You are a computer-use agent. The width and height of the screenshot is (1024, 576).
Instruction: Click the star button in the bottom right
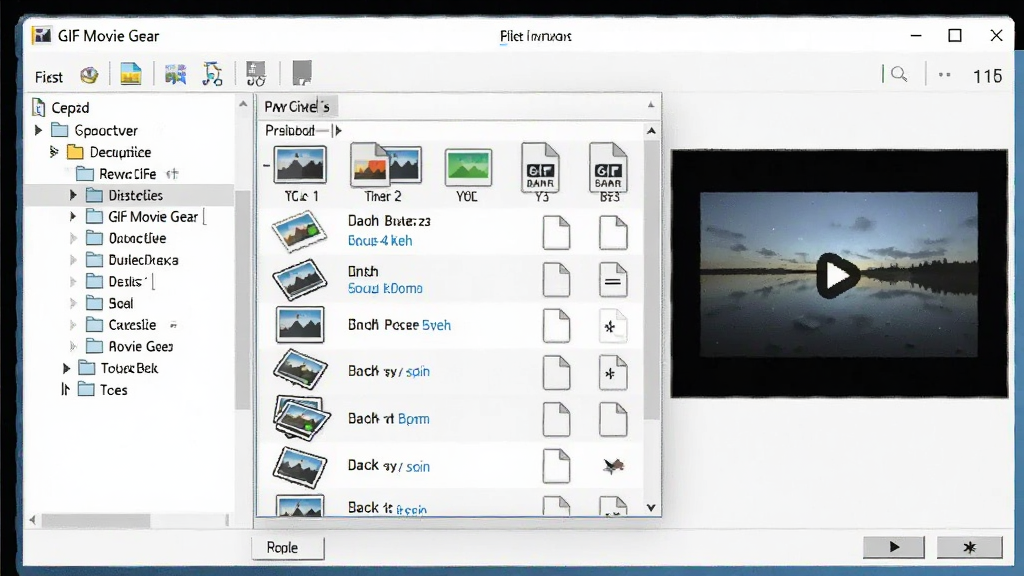pyautogui.click(x=970, y=547)
